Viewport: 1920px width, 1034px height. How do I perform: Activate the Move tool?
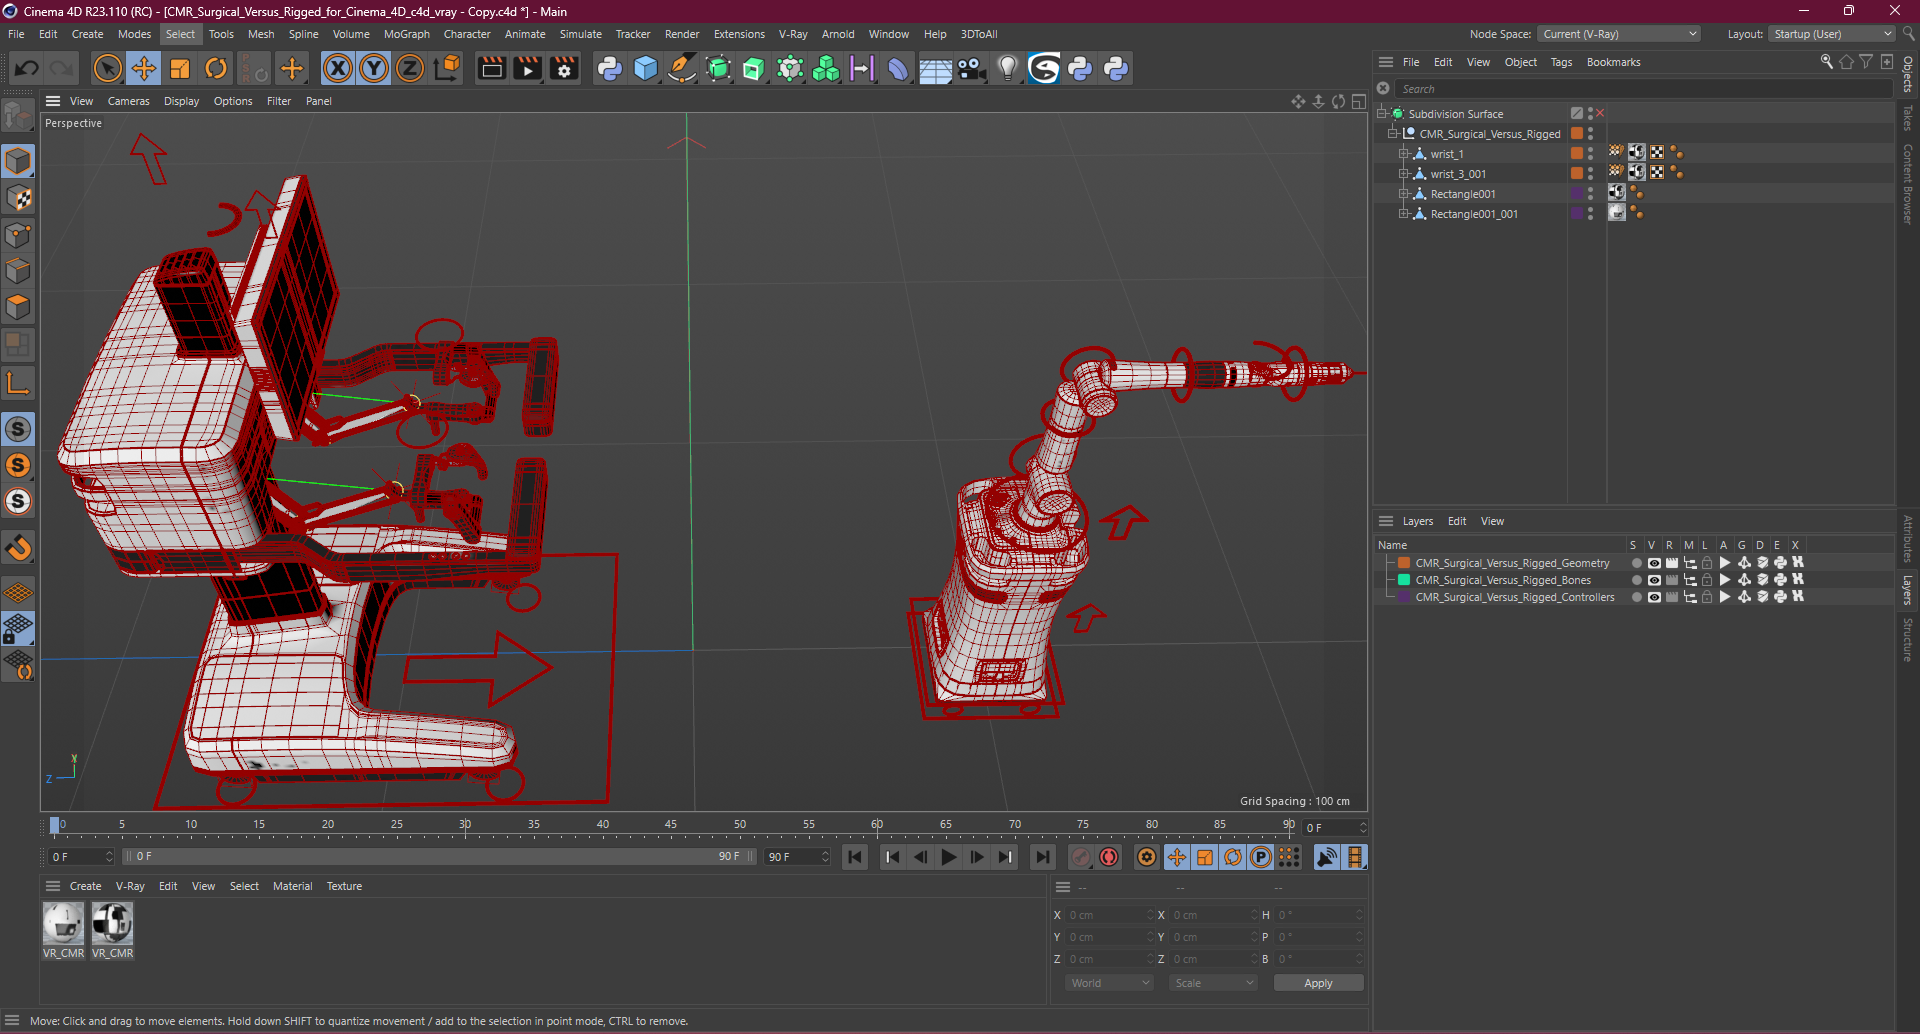pyautogui.click(x=144, y=68)
